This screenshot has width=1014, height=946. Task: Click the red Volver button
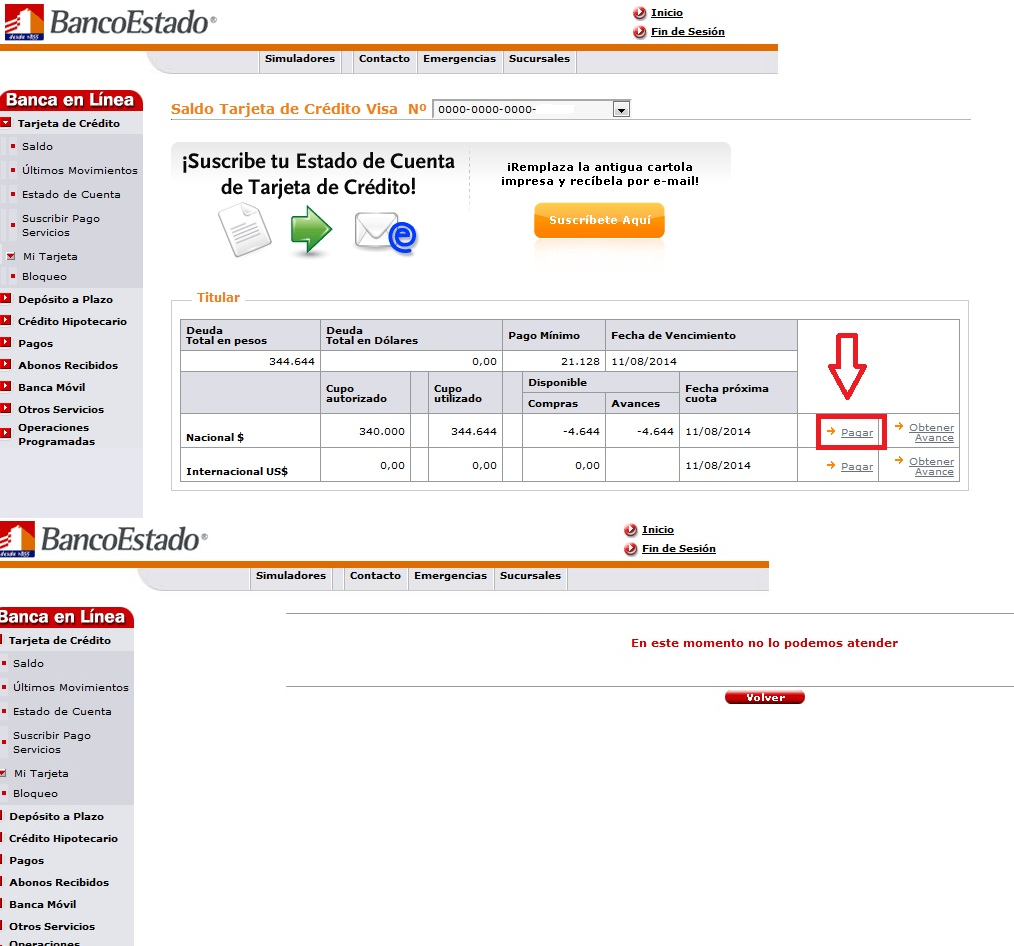click(x=765, y=697)
